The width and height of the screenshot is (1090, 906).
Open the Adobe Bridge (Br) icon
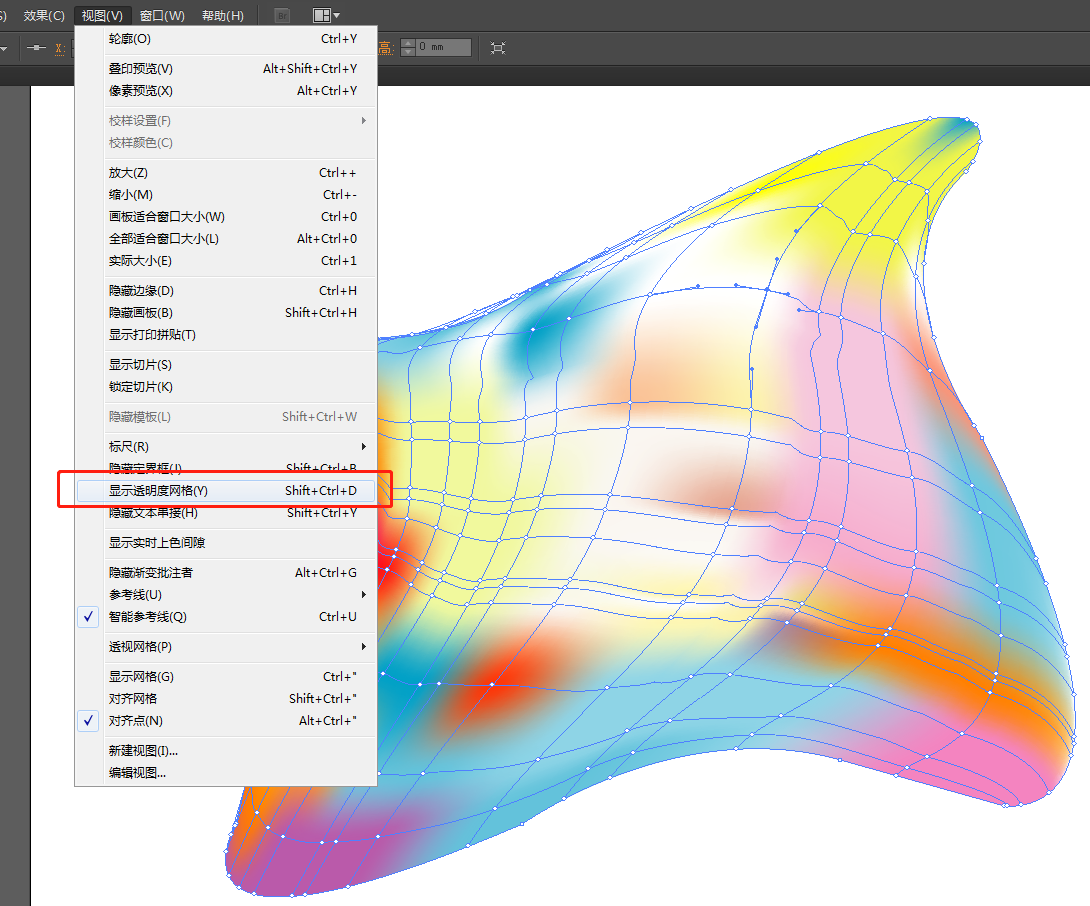coord(282,15)
